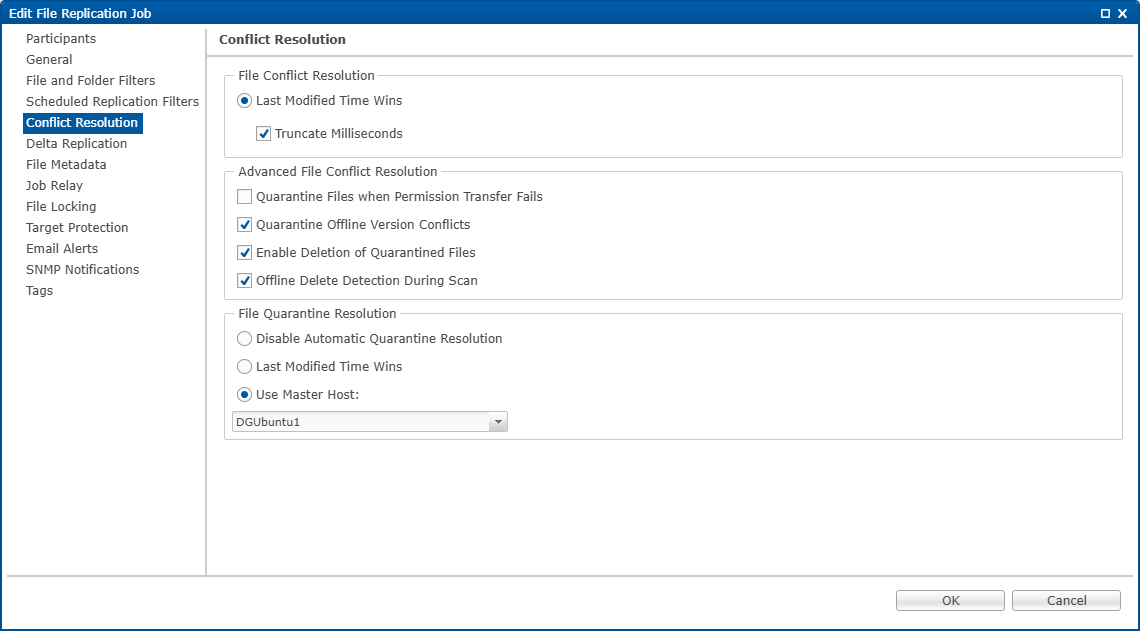Open the Participants settings page

click(61, 39)
